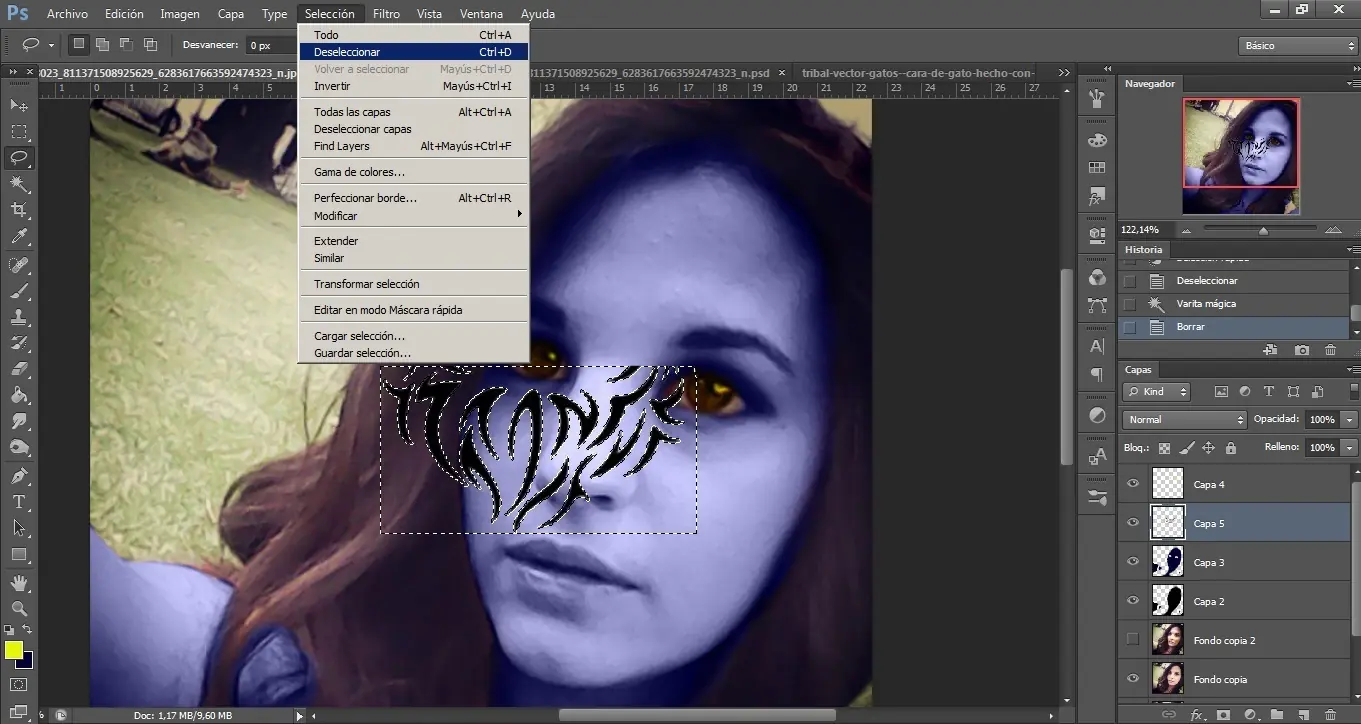Select the Crop tool
This screenshot has height=724, width=1361.
(x=19, y=210)
